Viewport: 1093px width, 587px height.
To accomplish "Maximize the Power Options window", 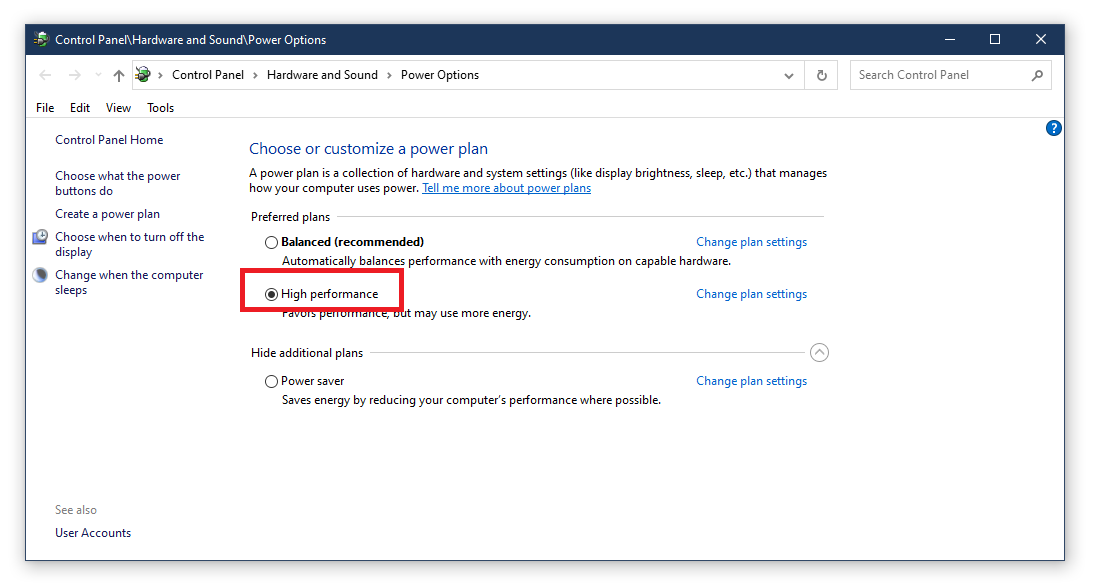I will click(x=995, y=40).
